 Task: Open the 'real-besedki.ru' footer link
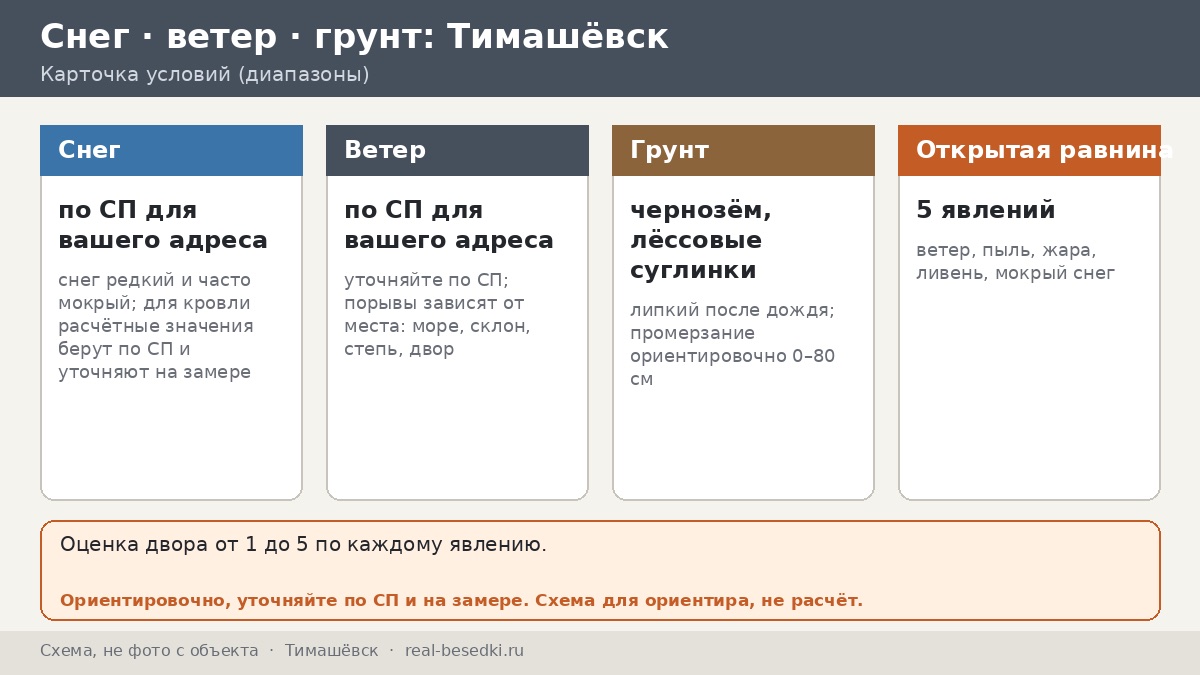click(x=464, y=651)
